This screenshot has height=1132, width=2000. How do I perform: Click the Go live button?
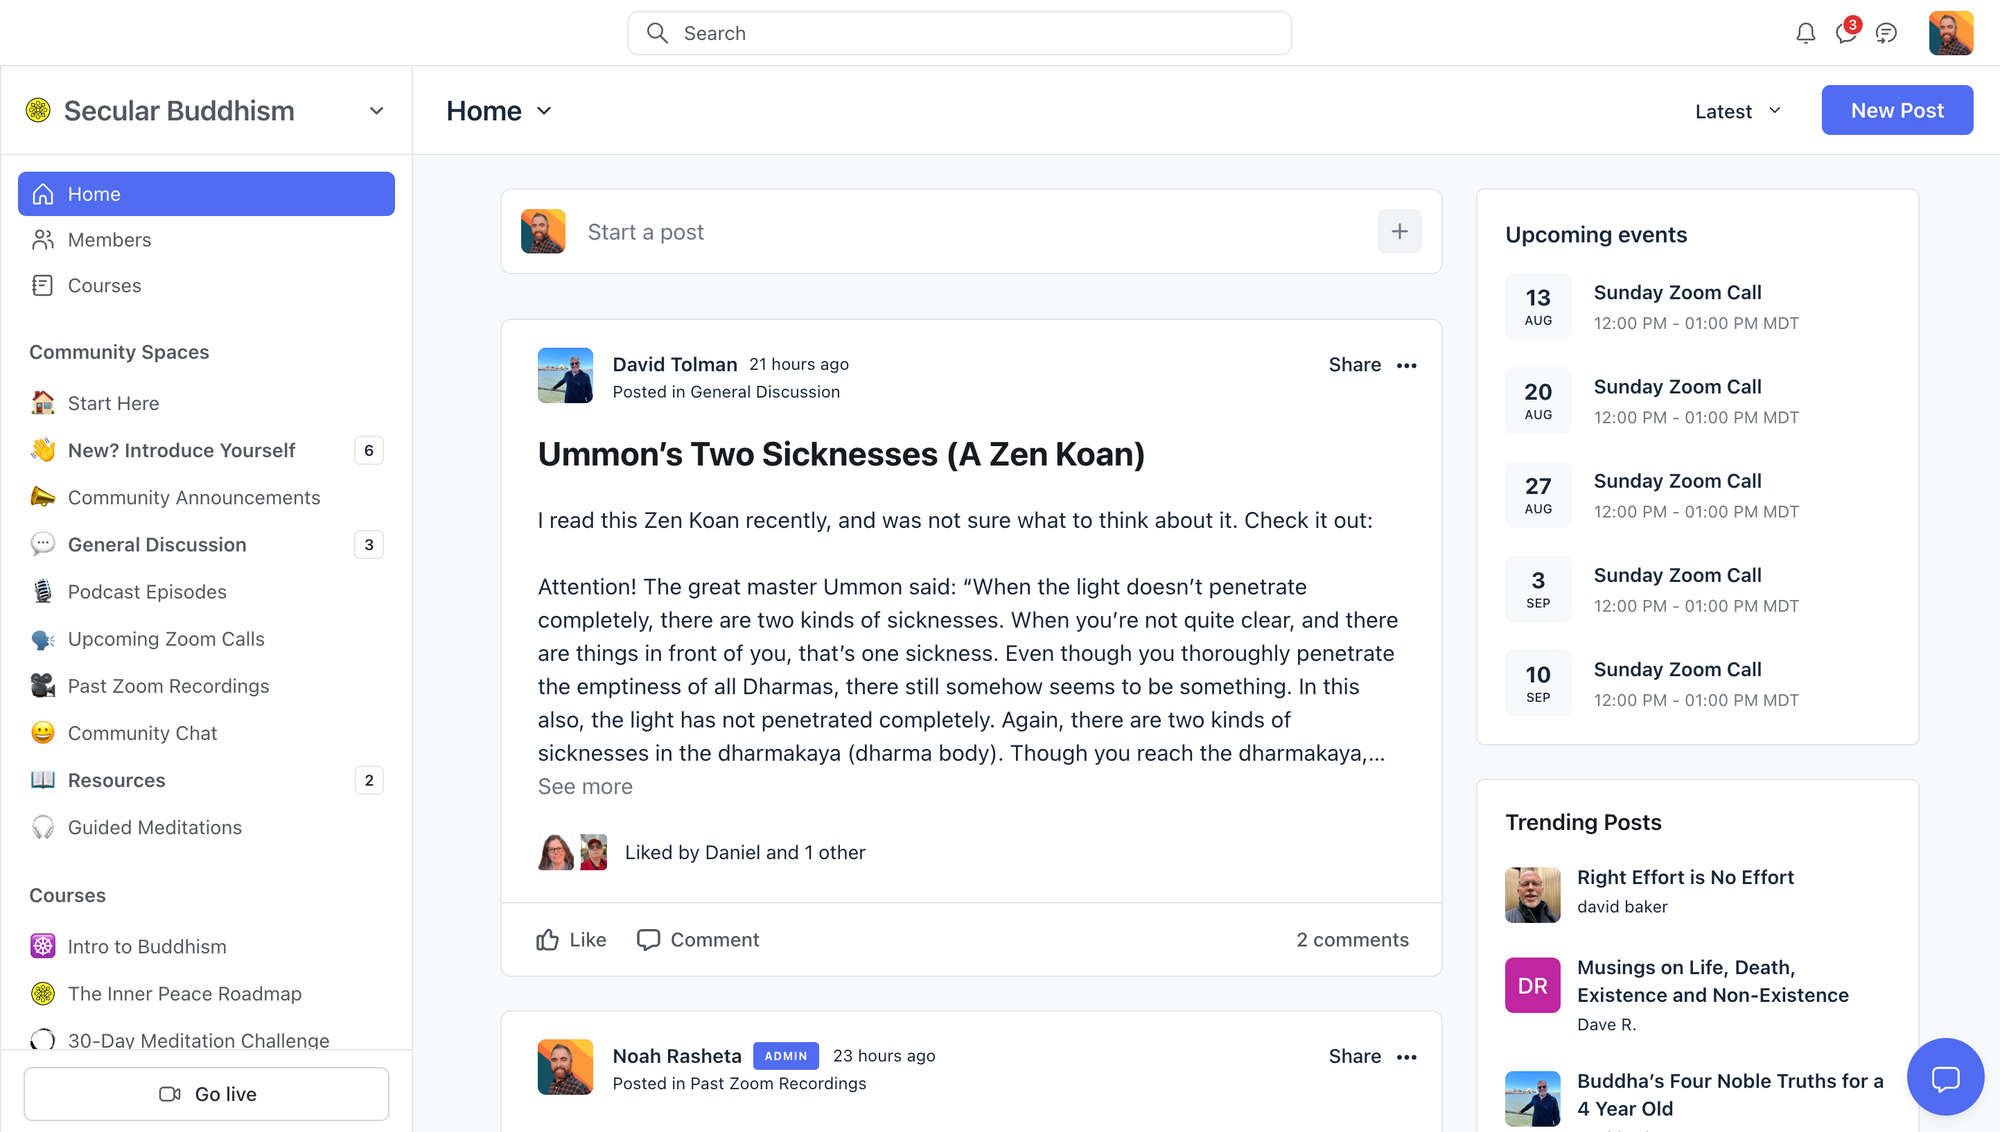coord(206,1094)
